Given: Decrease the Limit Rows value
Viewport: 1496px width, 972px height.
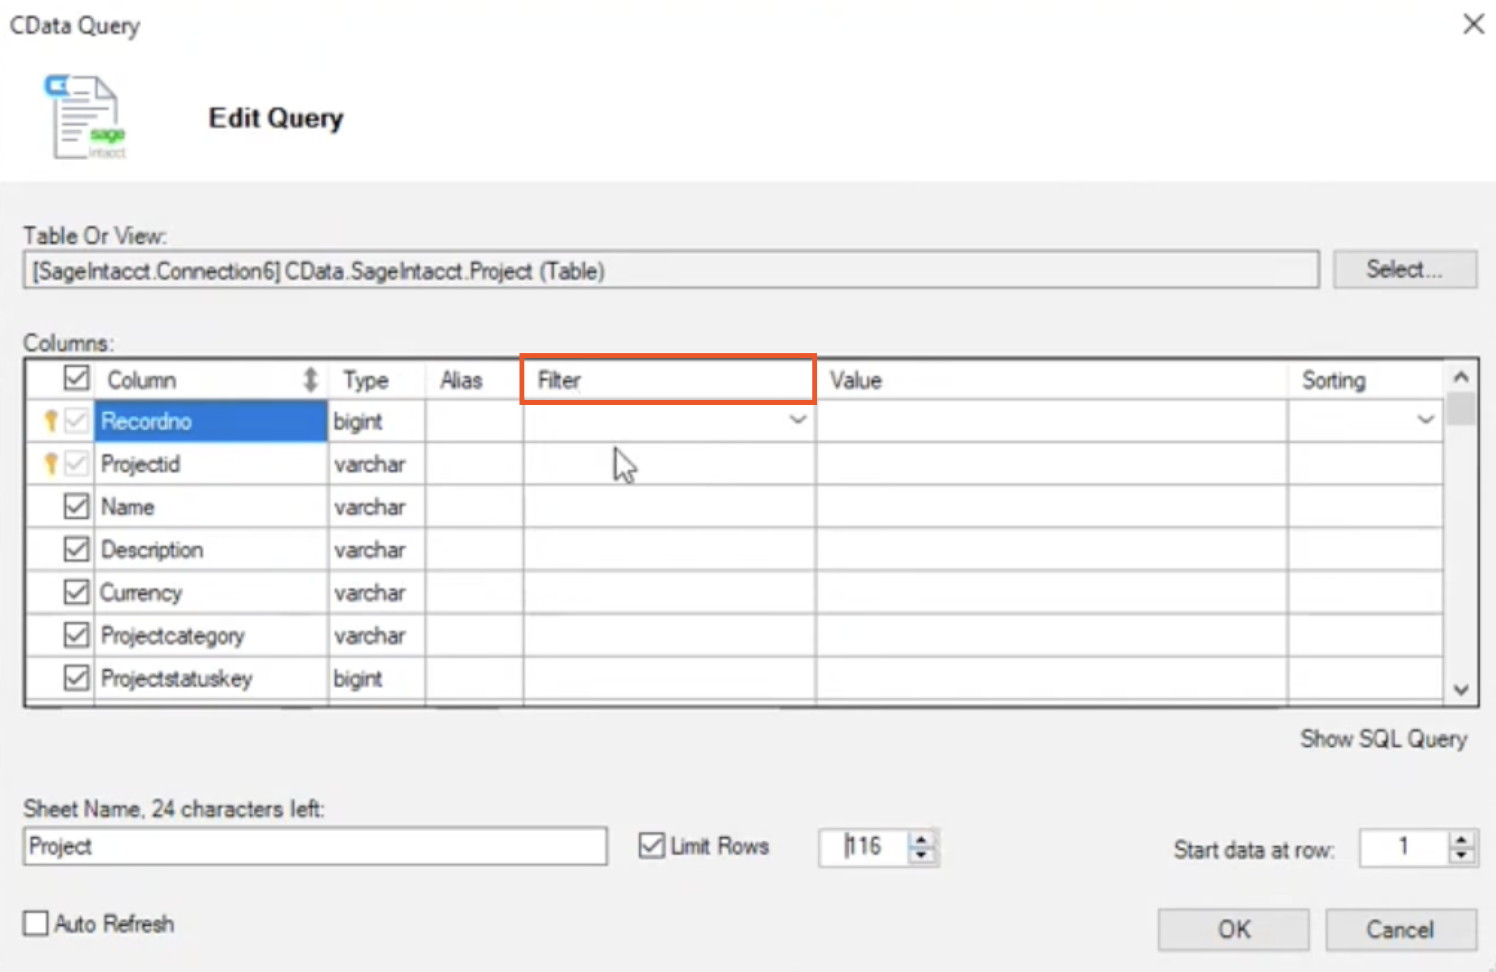Looking at the screenshot, I should click(x=921, y=856).
